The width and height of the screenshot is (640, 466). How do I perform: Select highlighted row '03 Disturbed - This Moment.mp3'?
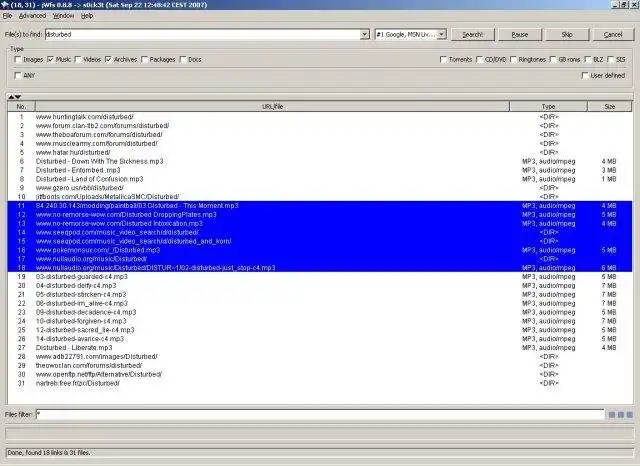point(320,206)
